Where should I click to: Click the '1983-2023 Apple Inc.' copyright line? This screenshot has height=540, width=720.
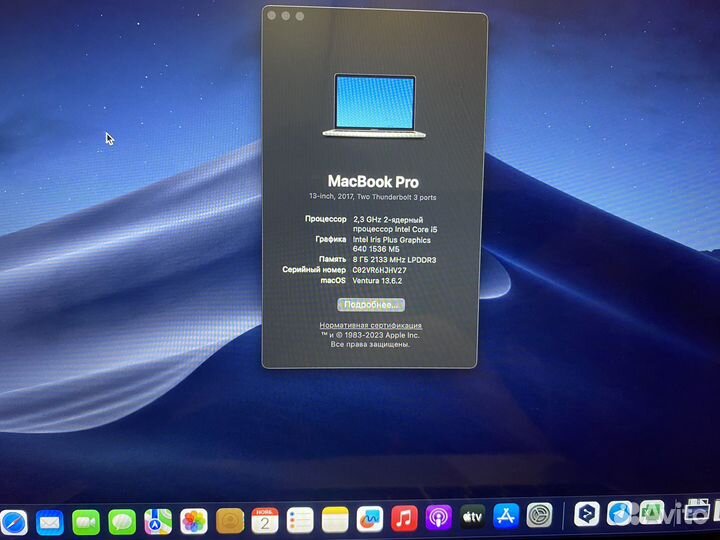tap(370, 335)
